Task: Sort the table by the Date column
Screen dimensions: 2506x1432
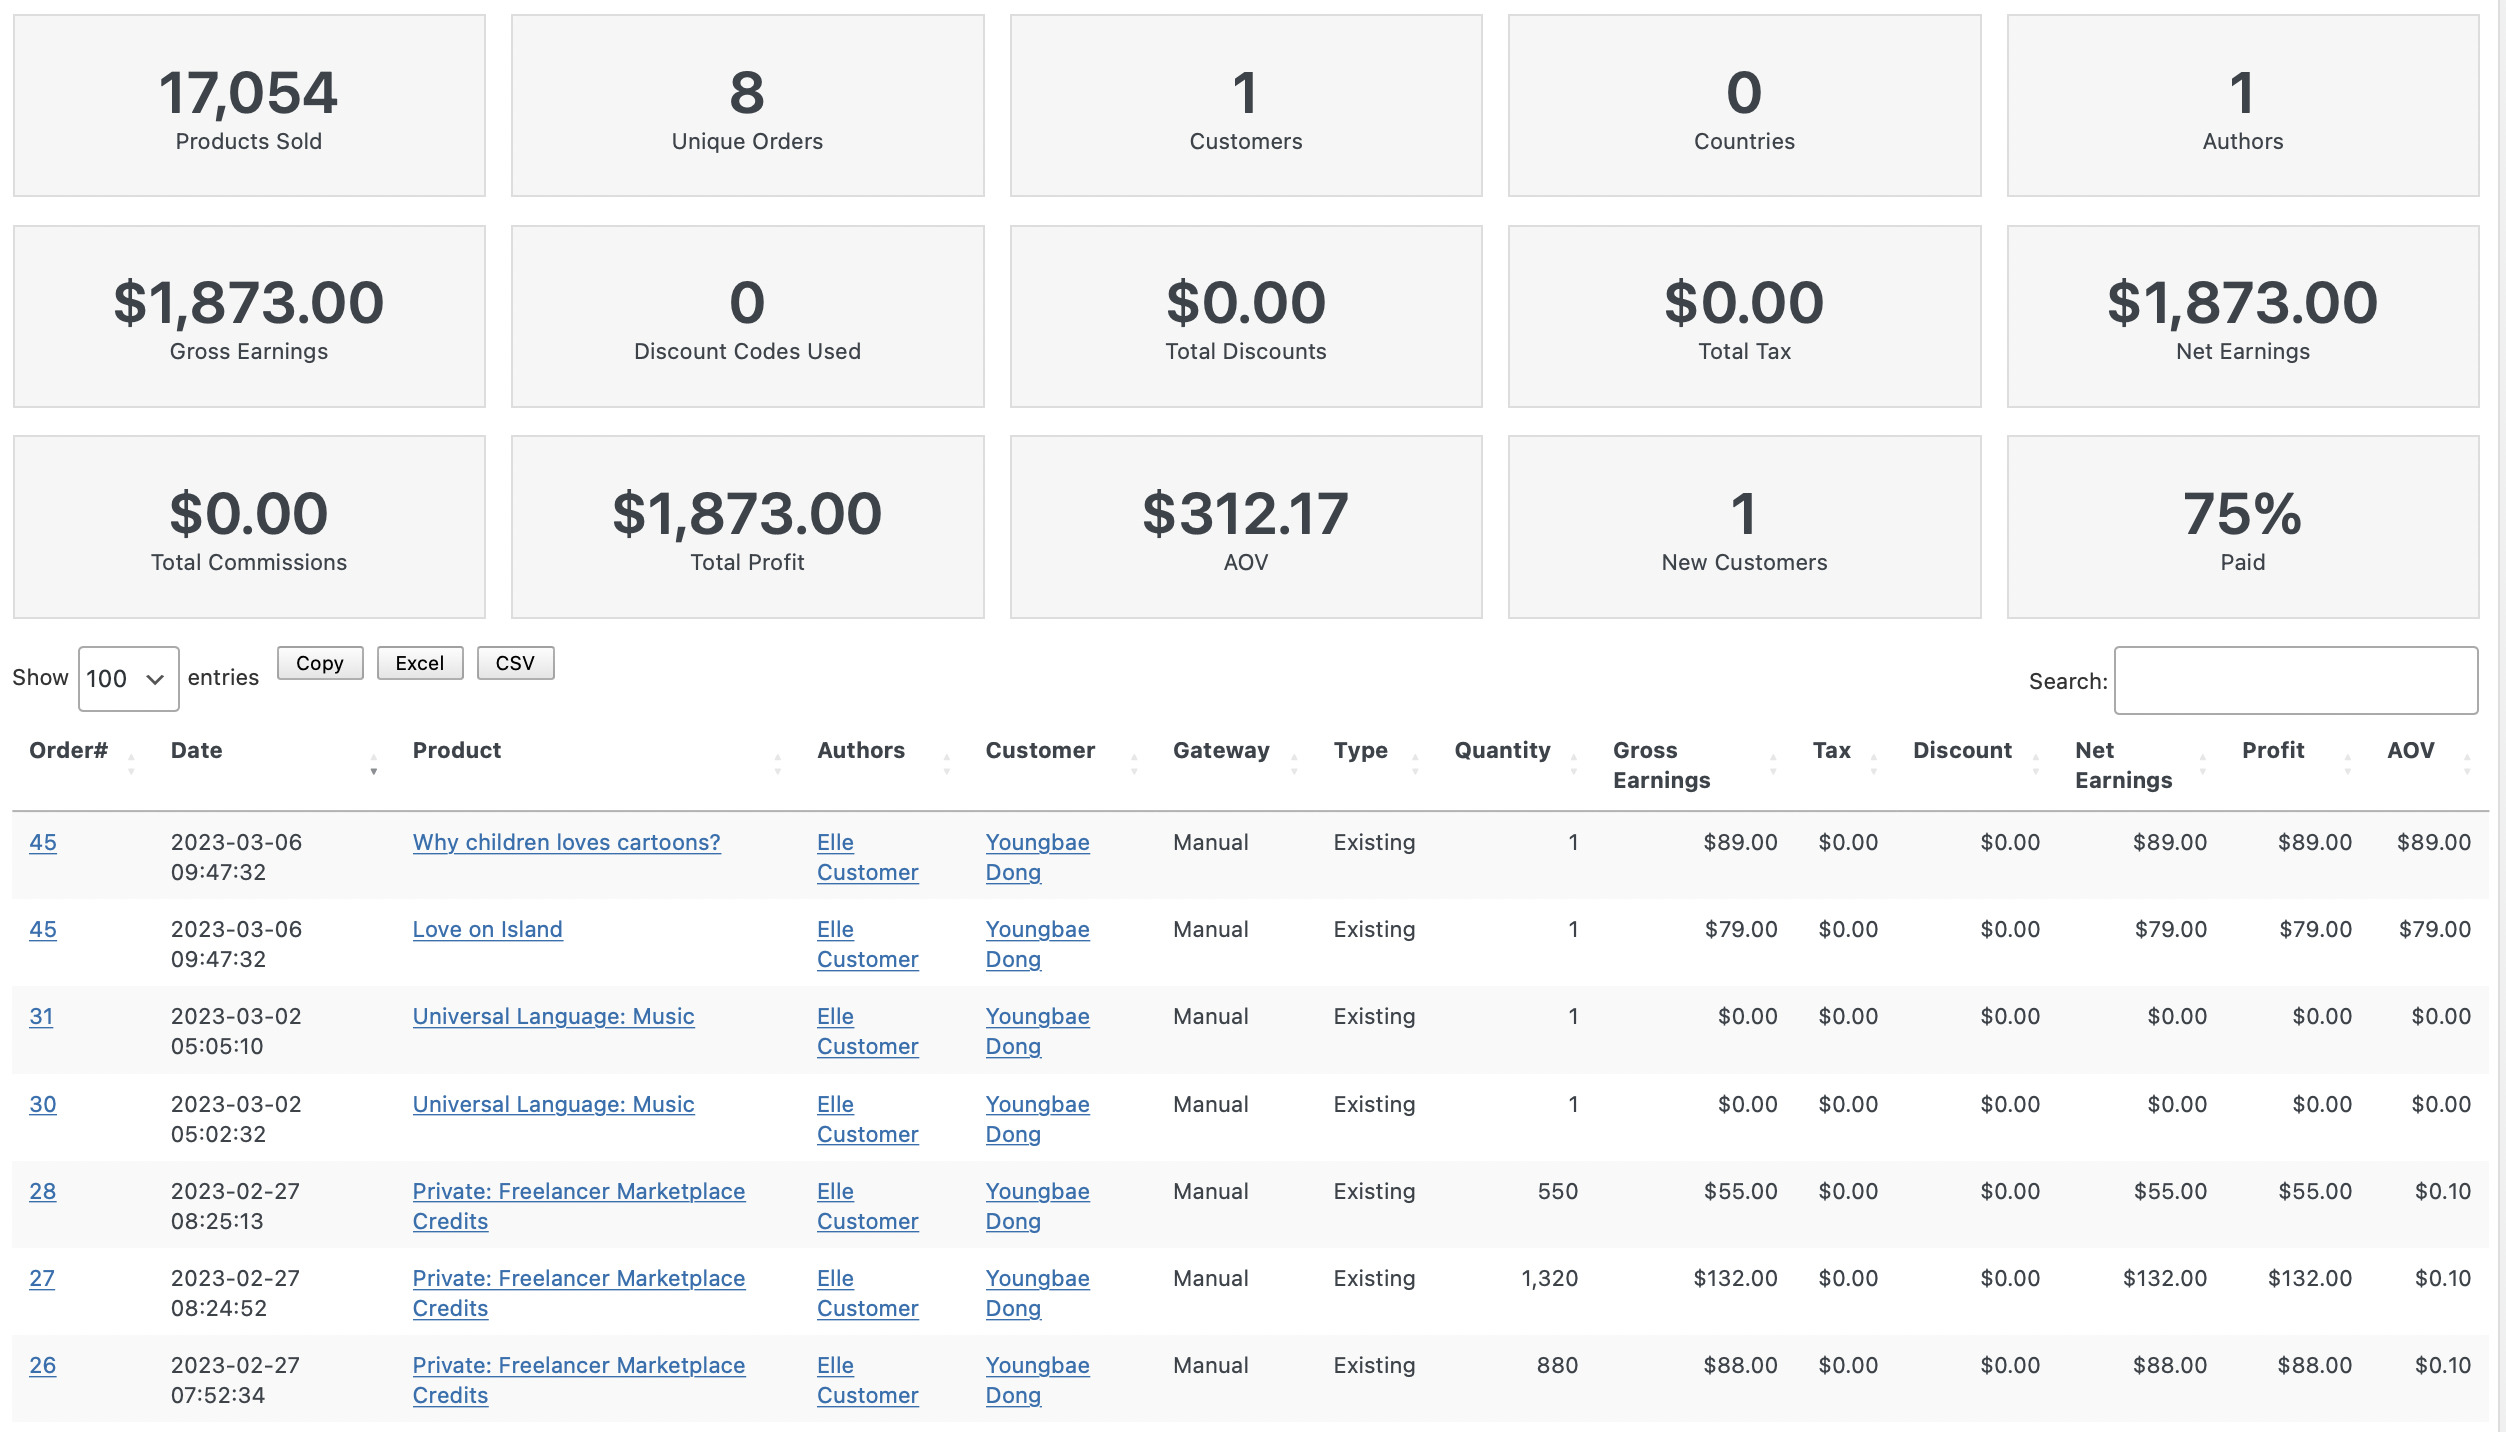Action: pyautogui.click(x=196, y=750)
